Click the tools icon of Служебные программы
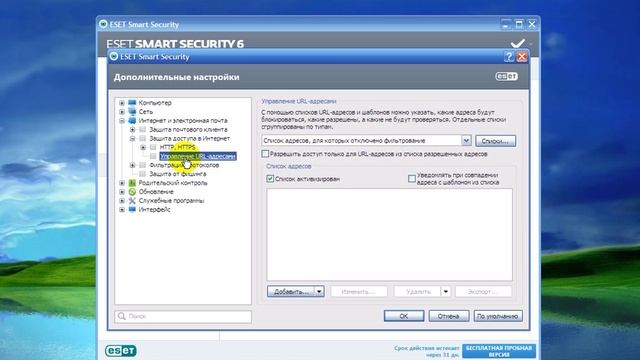Viewport: 640px width, 360px height. [x=132, y=200]
